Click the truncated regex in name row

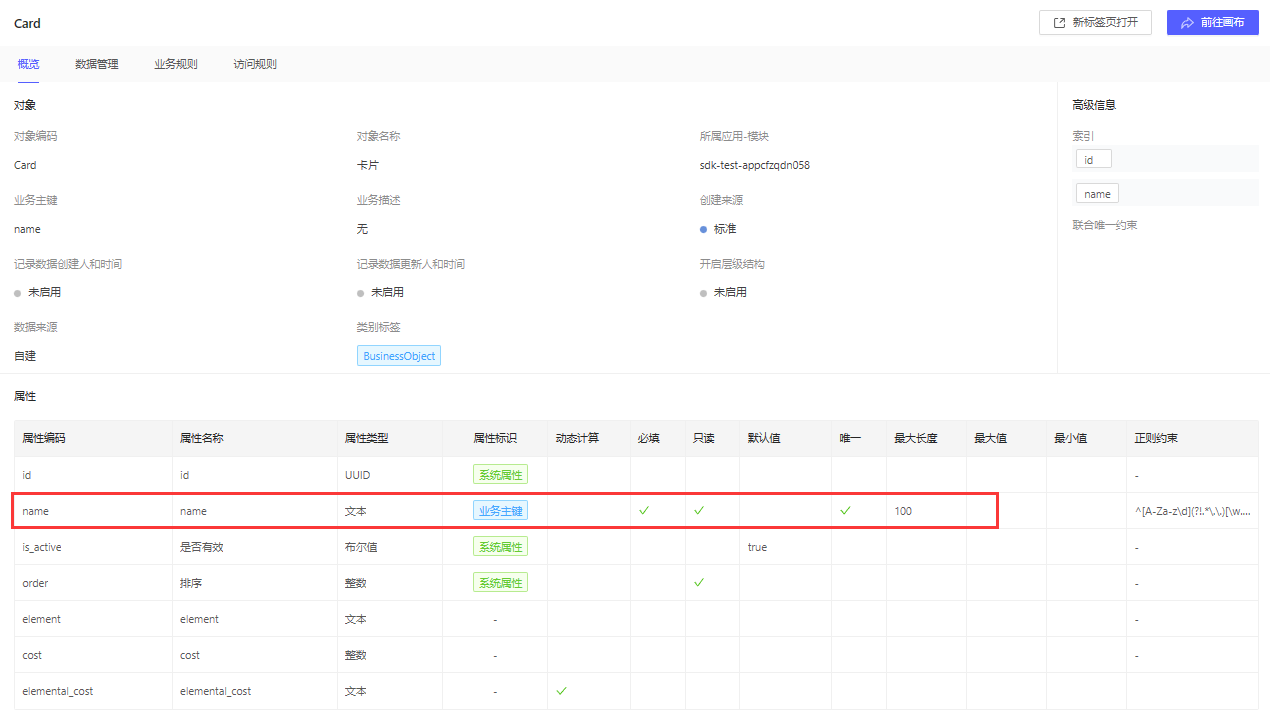[1191, 511]
